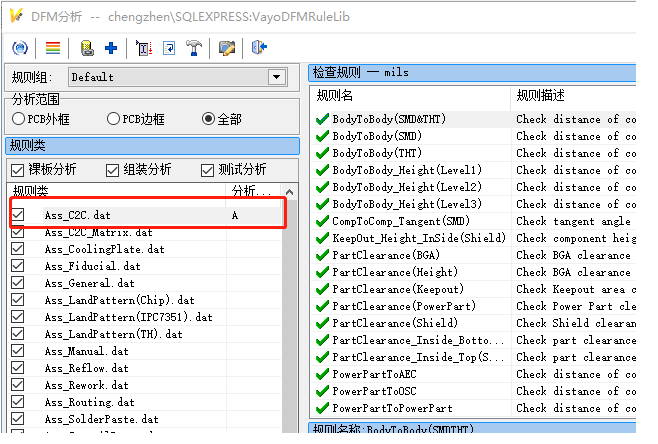Screen dimensions: 658x444
Task: Click the blue circular run analysis icon
Action: pyautogui.click(x=19, y=47)
